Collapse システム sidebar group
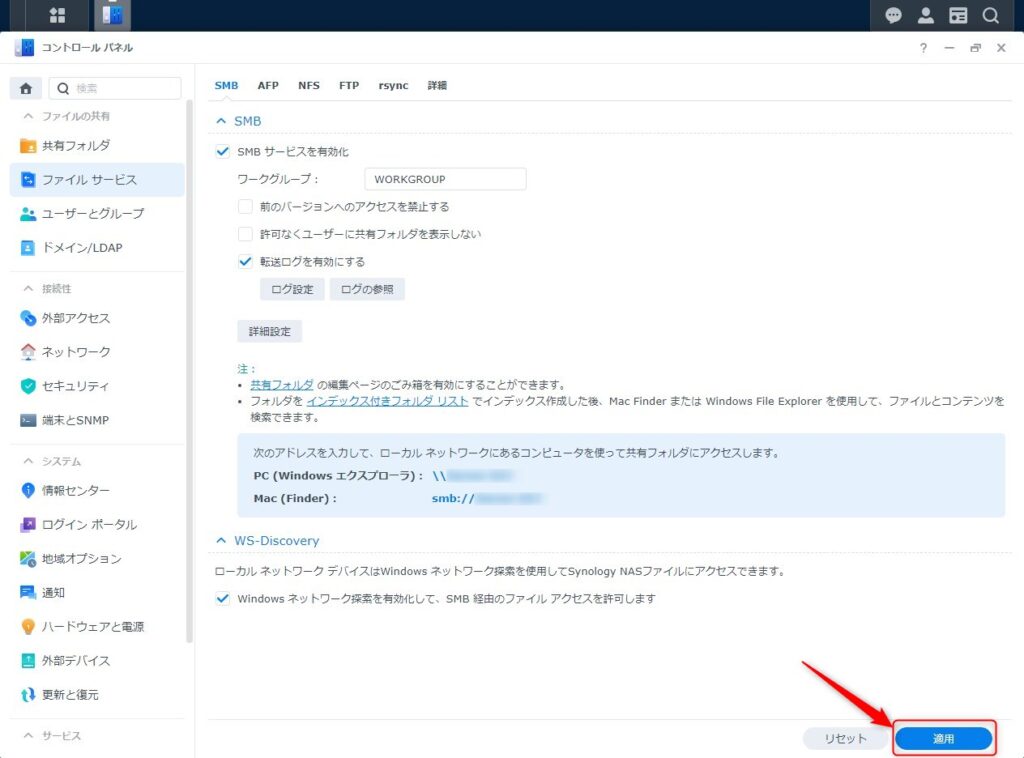The width and height of the screenshot is (1024, 758). tap(28, 461)
